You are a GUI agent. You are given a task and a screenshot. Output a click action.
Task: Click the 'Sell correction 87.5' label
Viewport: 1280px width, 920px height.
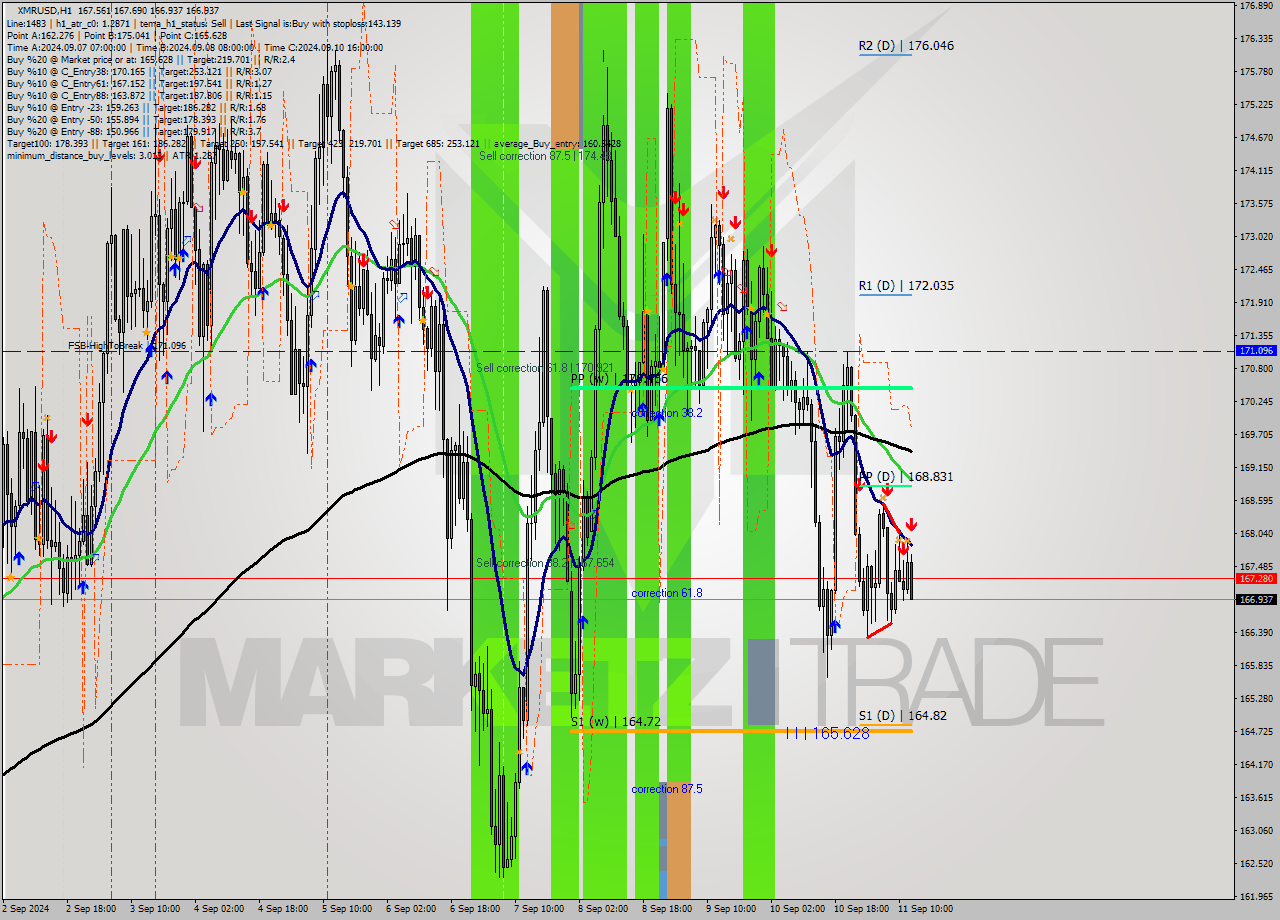pos(545,156)
